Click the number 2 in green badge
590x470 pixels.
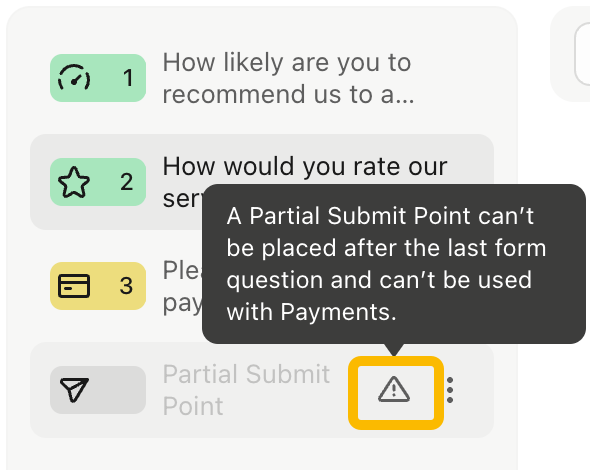tap(126, 182)
